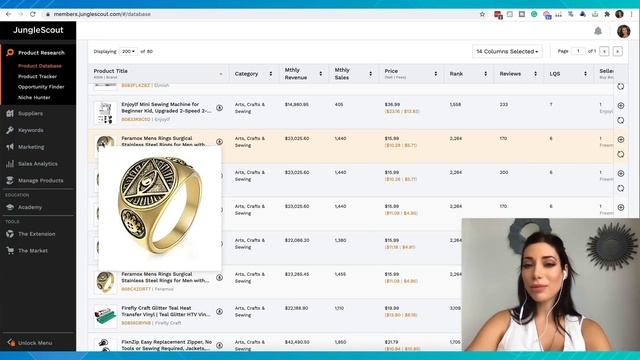Click FixnZip Easy Replacement Zipper title
Screen dimensions: 640x360
point(167,345)
